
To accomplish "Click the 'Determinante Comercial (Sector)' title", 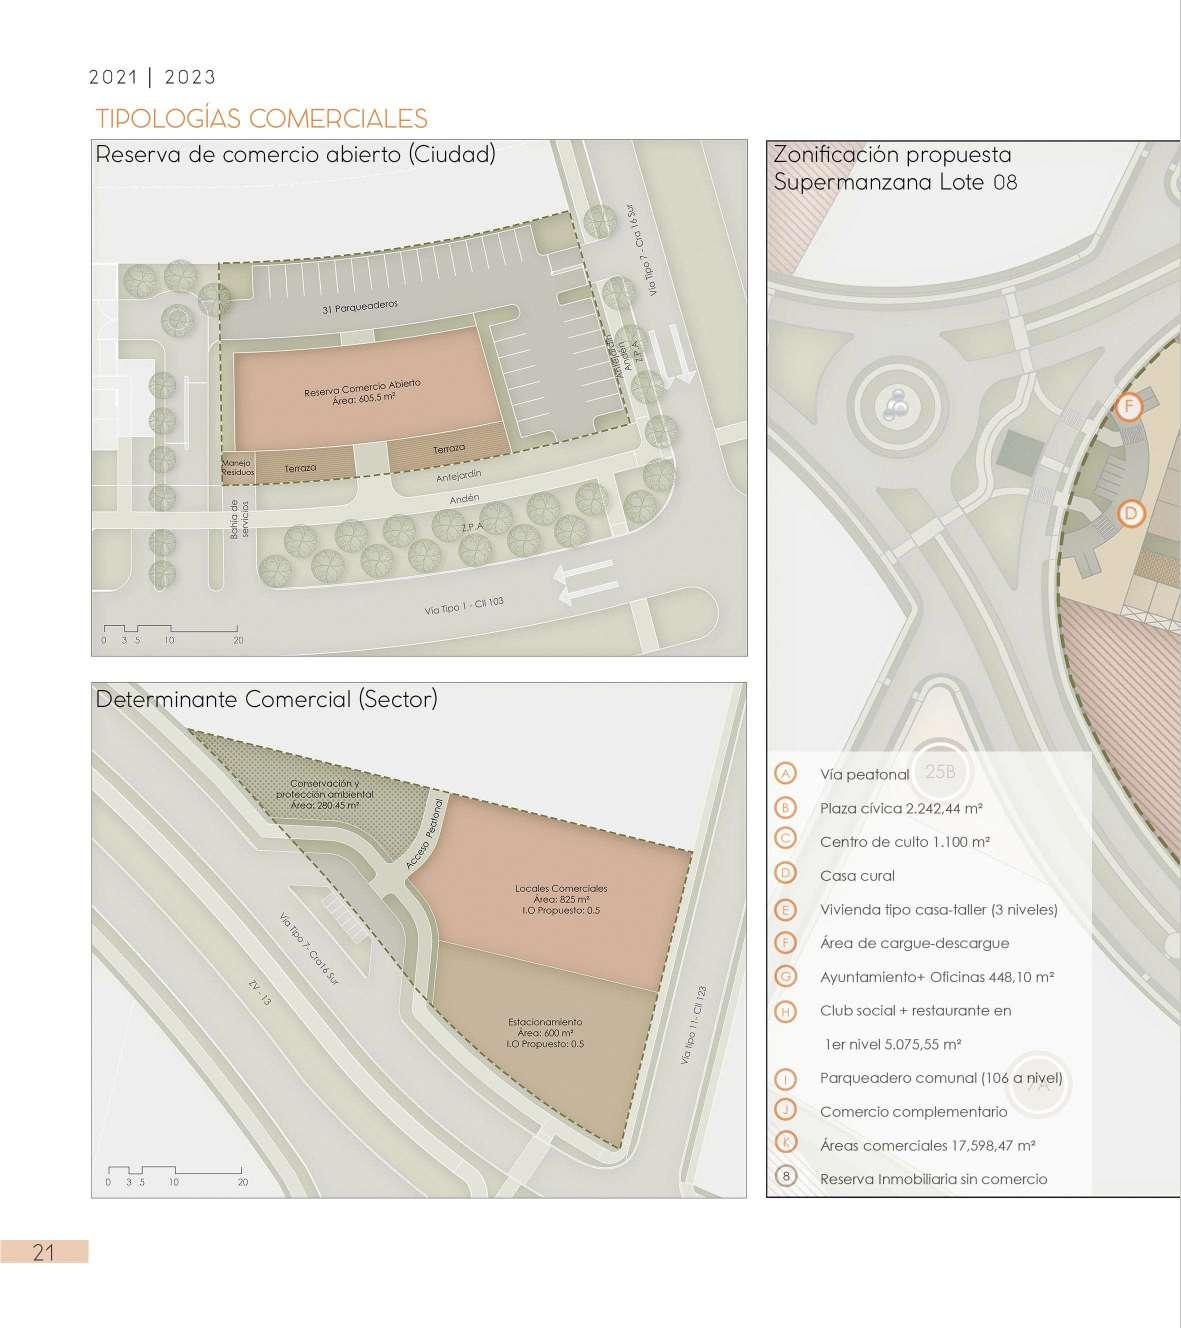I will [x=266, y=699].
